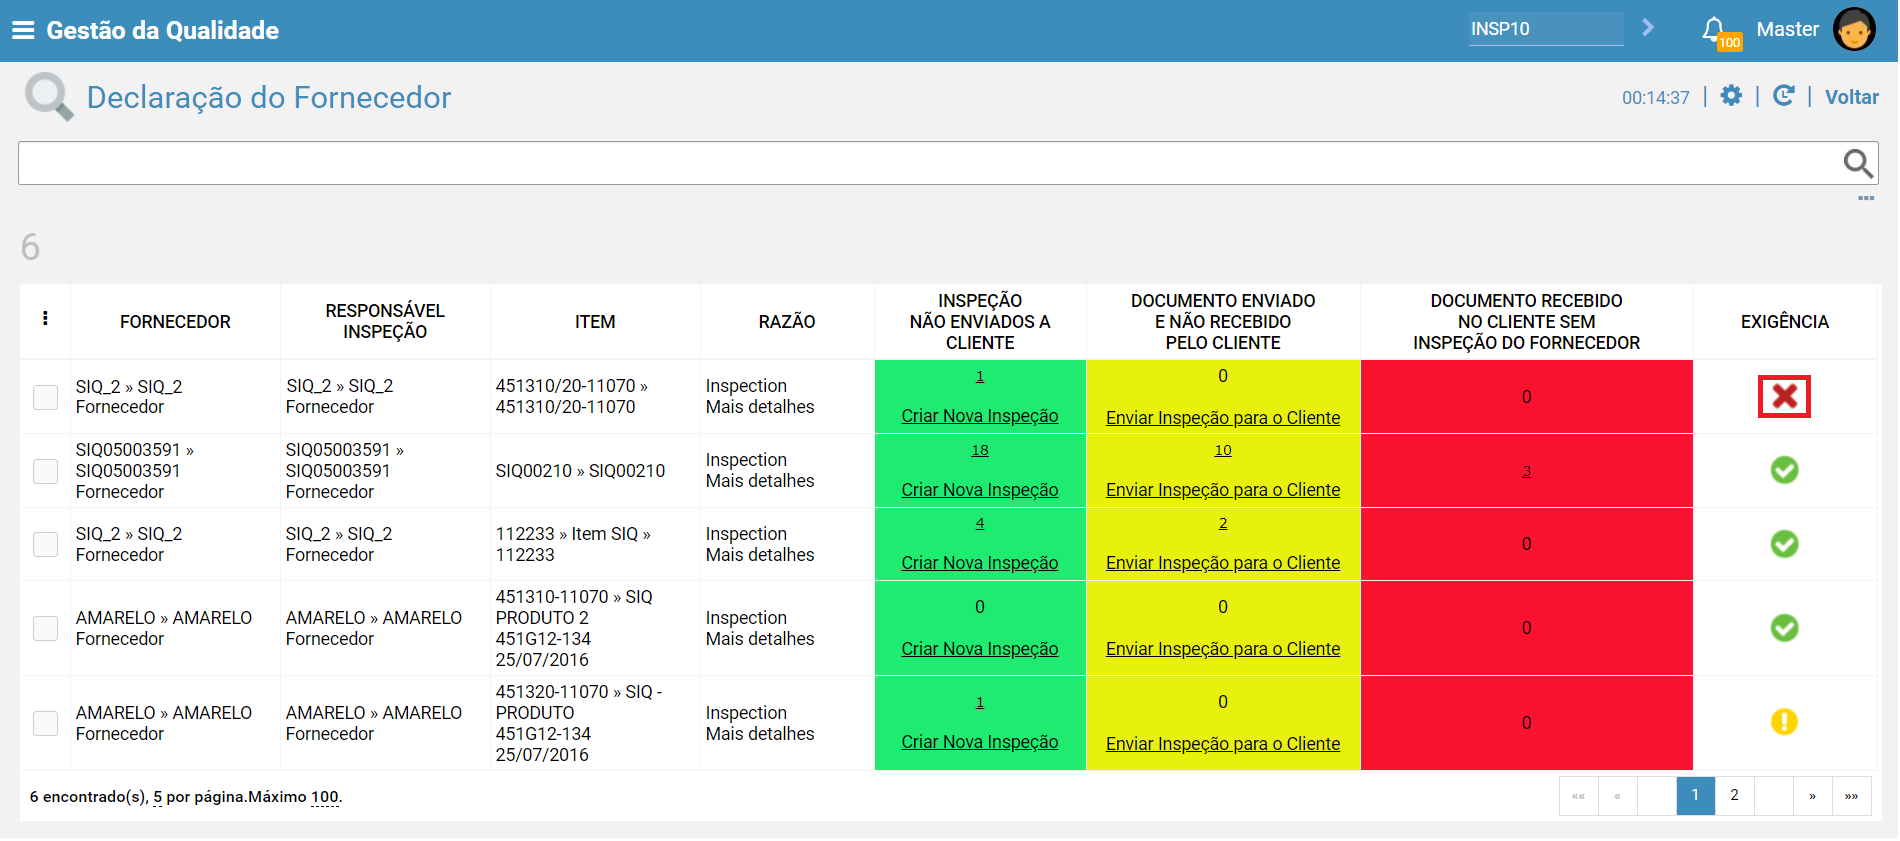
Task: Change the Máximo 100 value
Action: click(324, 797)
